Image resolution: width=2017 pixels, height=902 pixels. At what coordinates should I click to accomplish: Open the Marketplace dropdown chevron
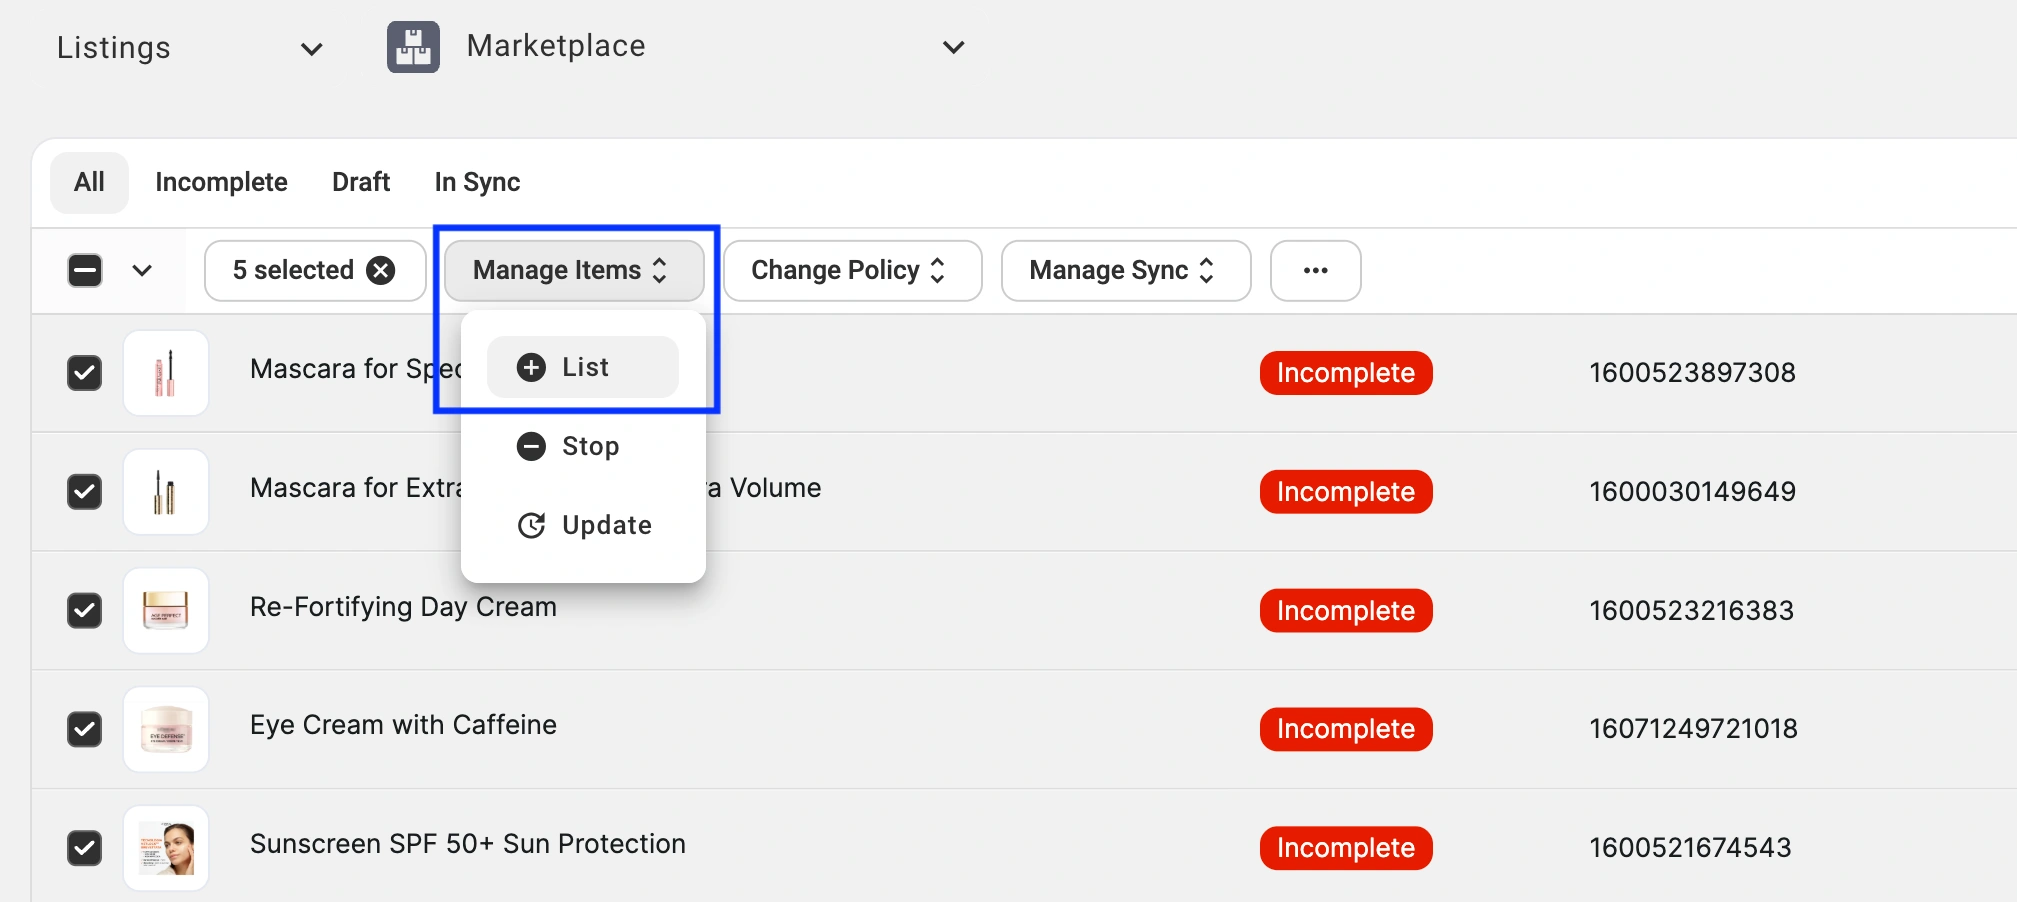tap(953, 47)
